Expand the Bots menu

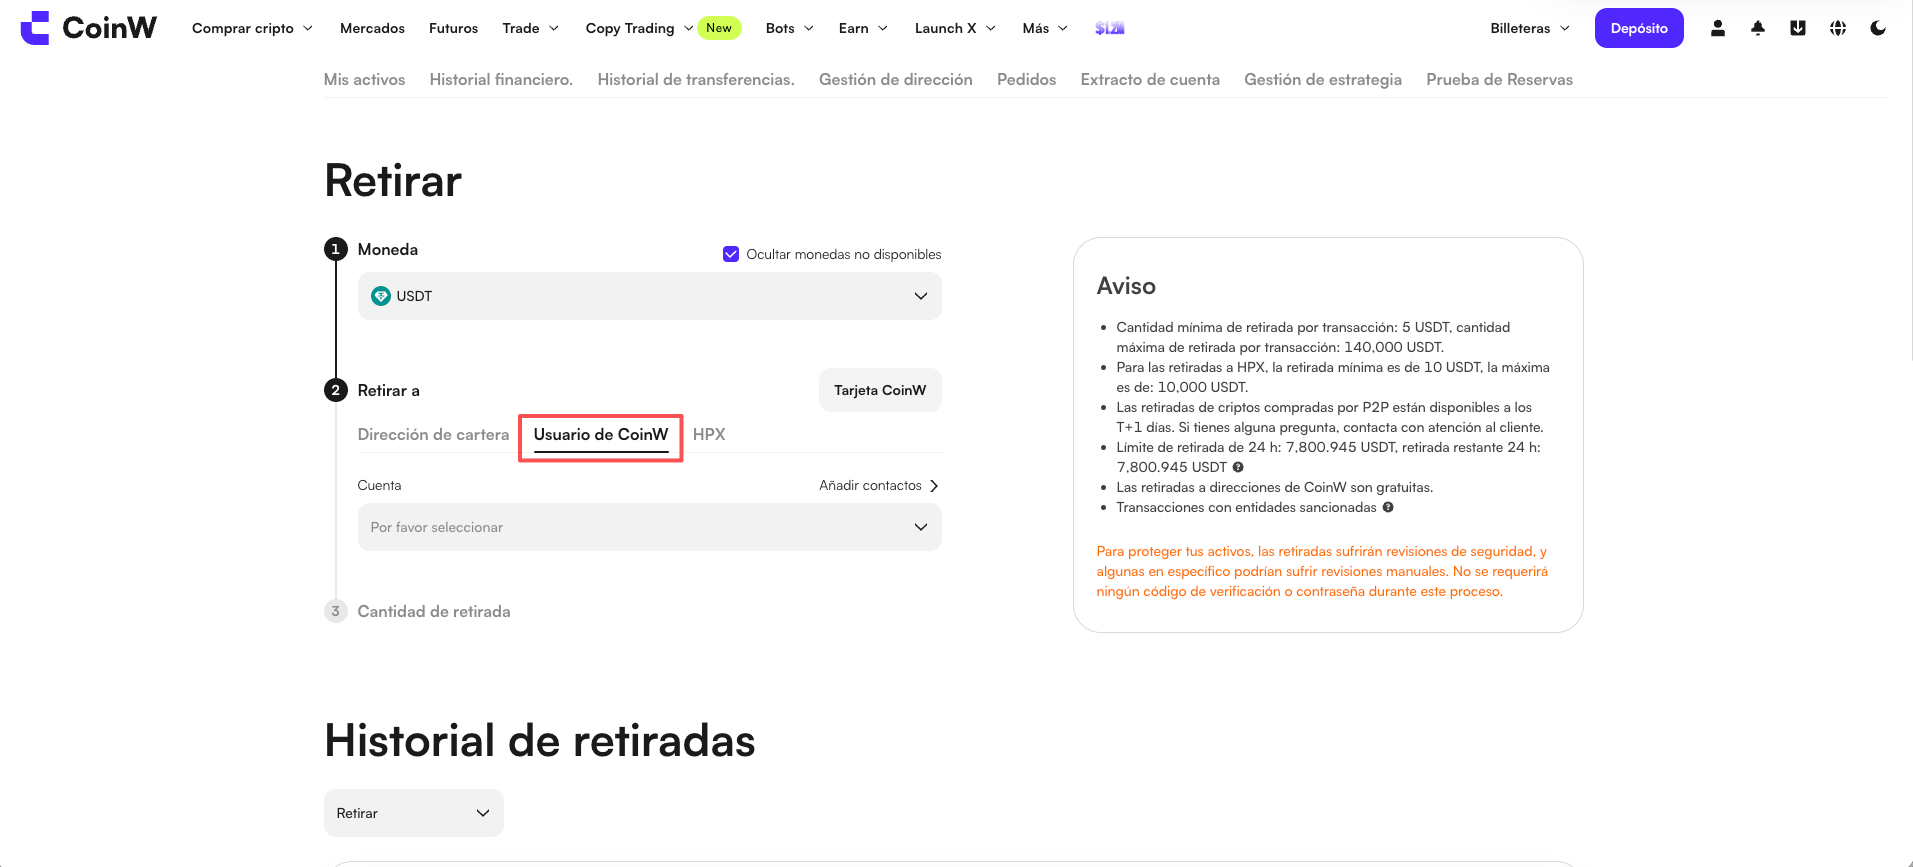tap(790, 28)
